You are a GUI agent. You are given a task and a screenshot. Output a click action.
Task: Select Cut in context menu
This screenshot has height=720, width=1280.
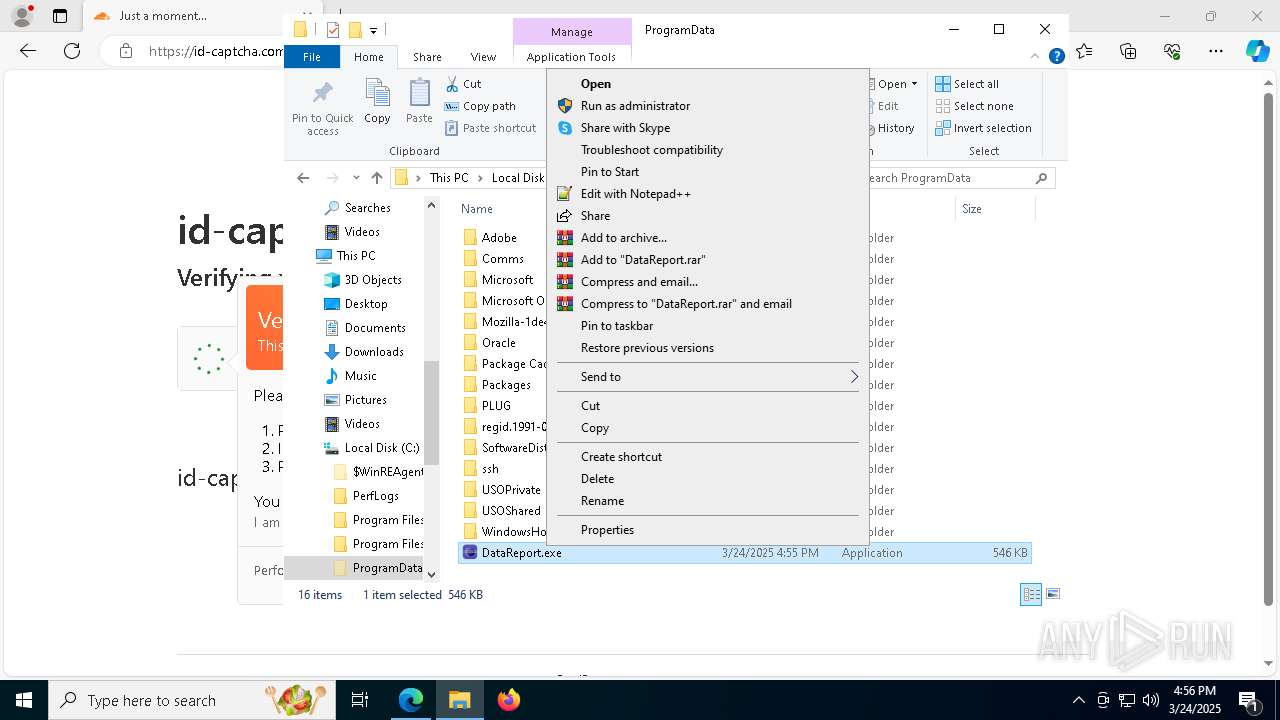708,406
